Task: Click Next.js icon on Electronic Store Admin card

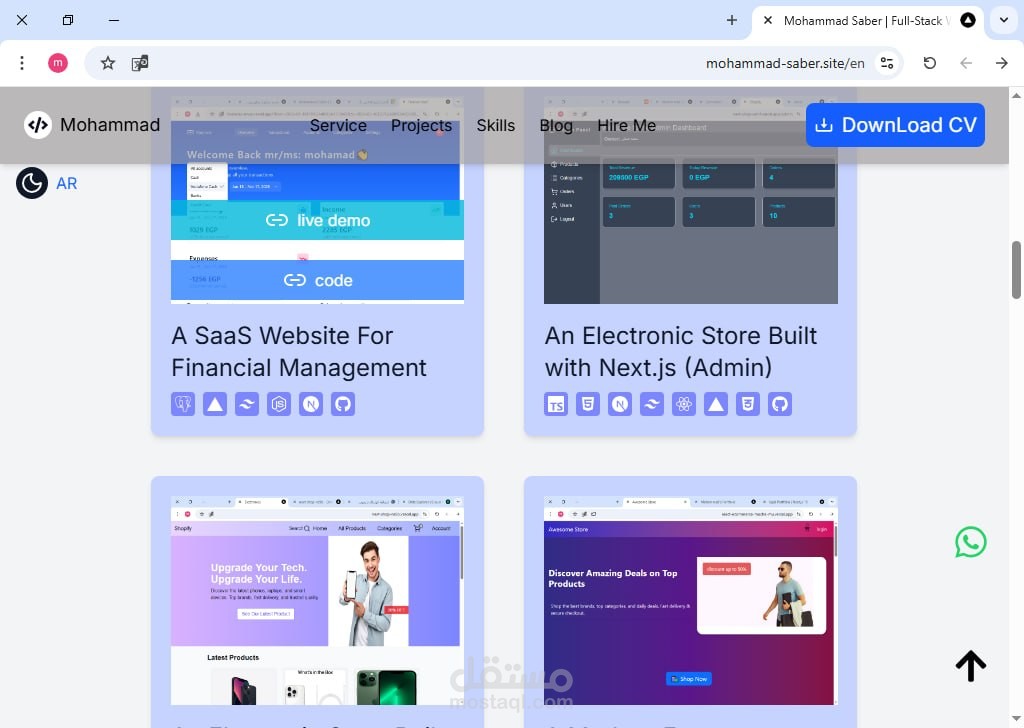Action: (620, 404)
